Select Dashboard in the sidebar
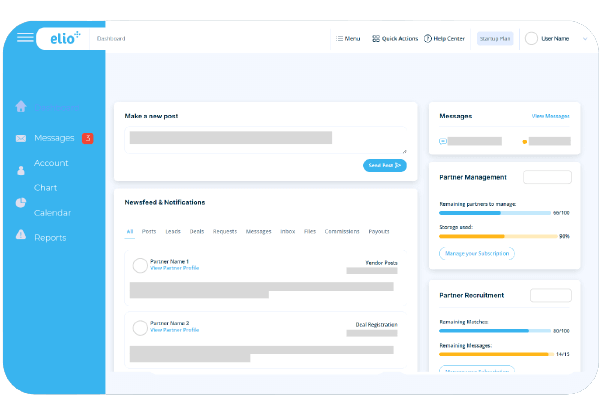This screenshot has width=602, height=414. tap(57, 107)
